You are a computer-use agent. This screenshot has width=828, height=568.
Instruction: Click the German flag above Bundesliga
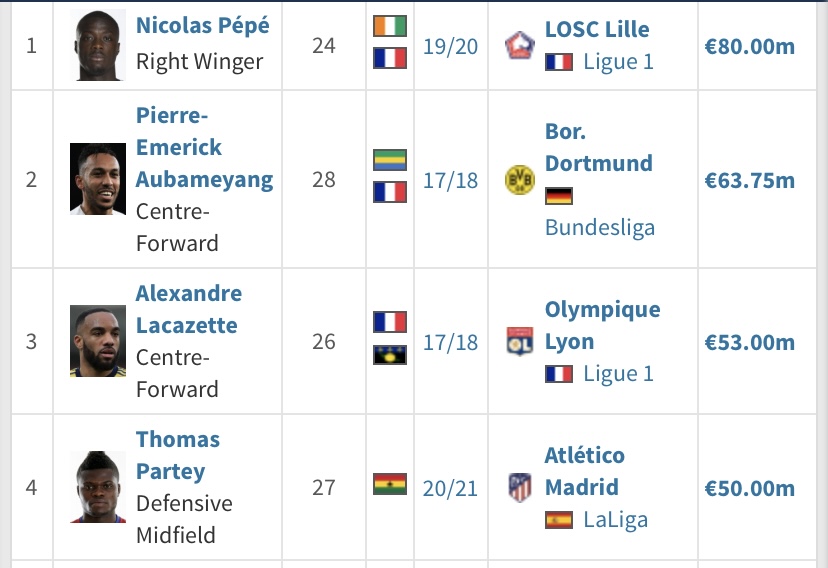[x=559, y=196]
